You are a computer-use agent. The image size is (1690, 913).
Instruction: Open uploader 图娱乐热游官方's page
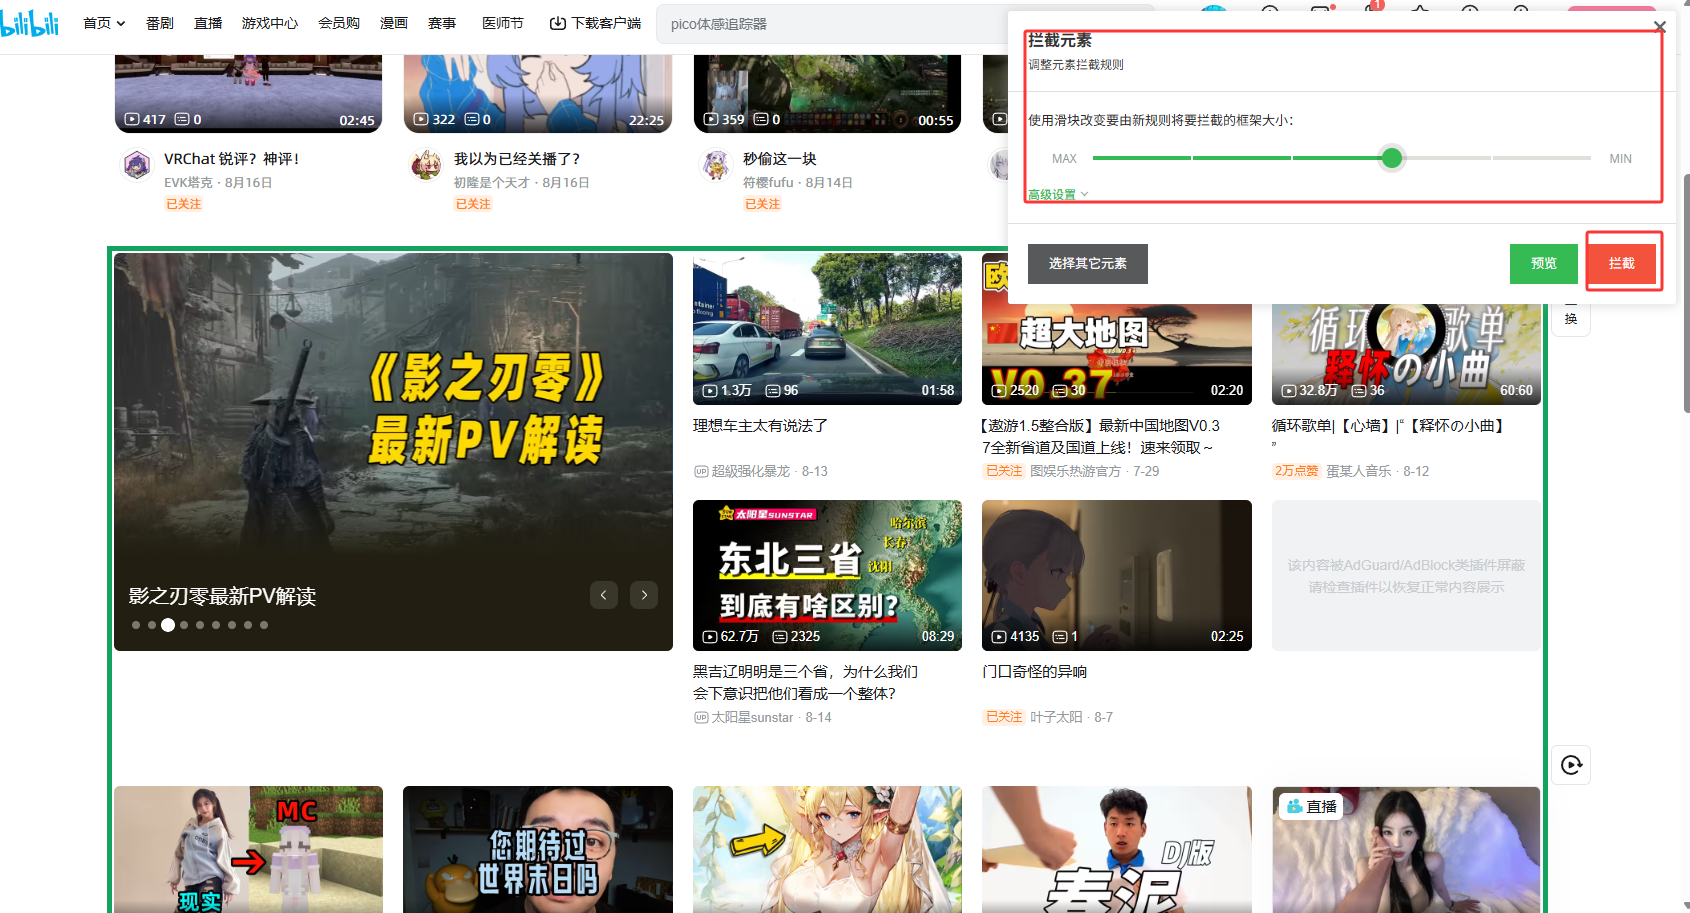[x=1075, y=471]
